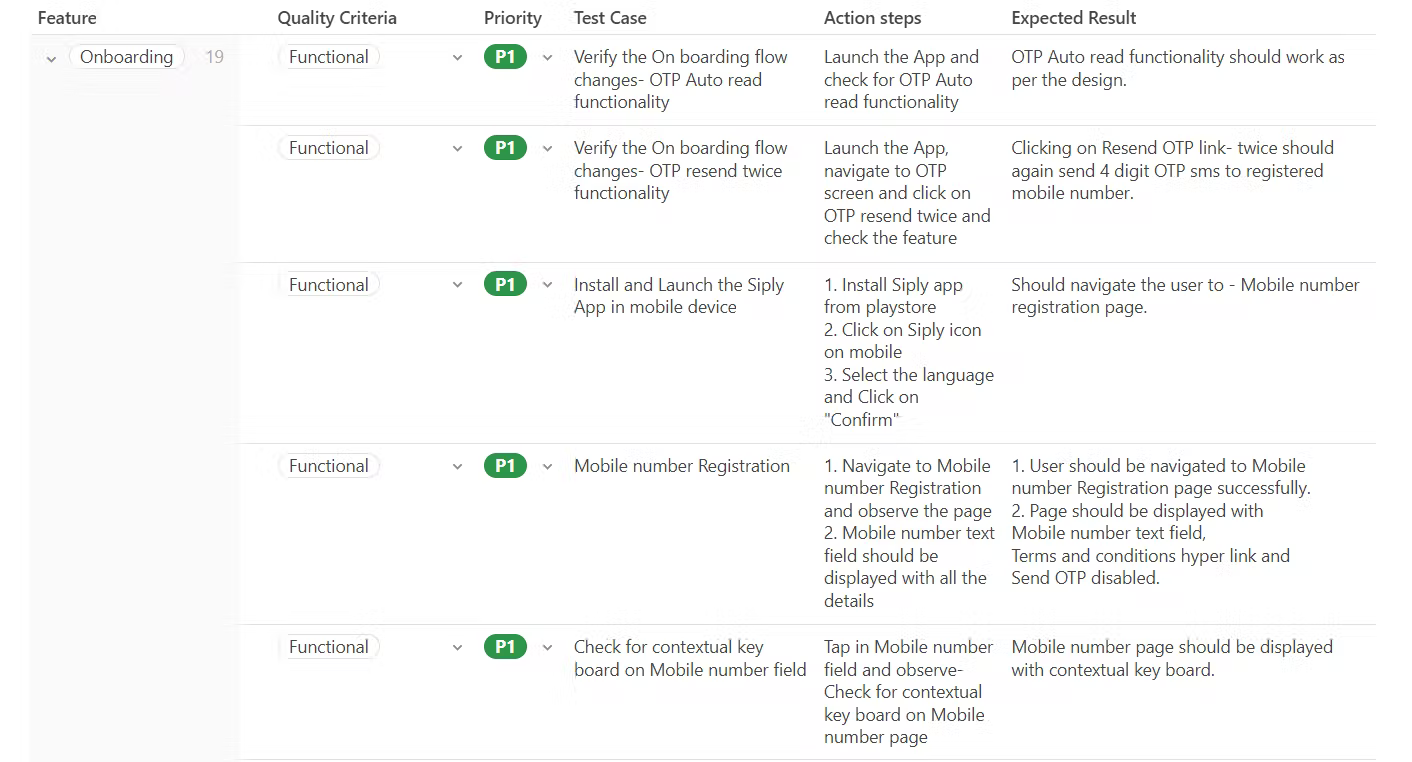
Task: Click the Expected Result column header
Action: (x=1074, y=18)
